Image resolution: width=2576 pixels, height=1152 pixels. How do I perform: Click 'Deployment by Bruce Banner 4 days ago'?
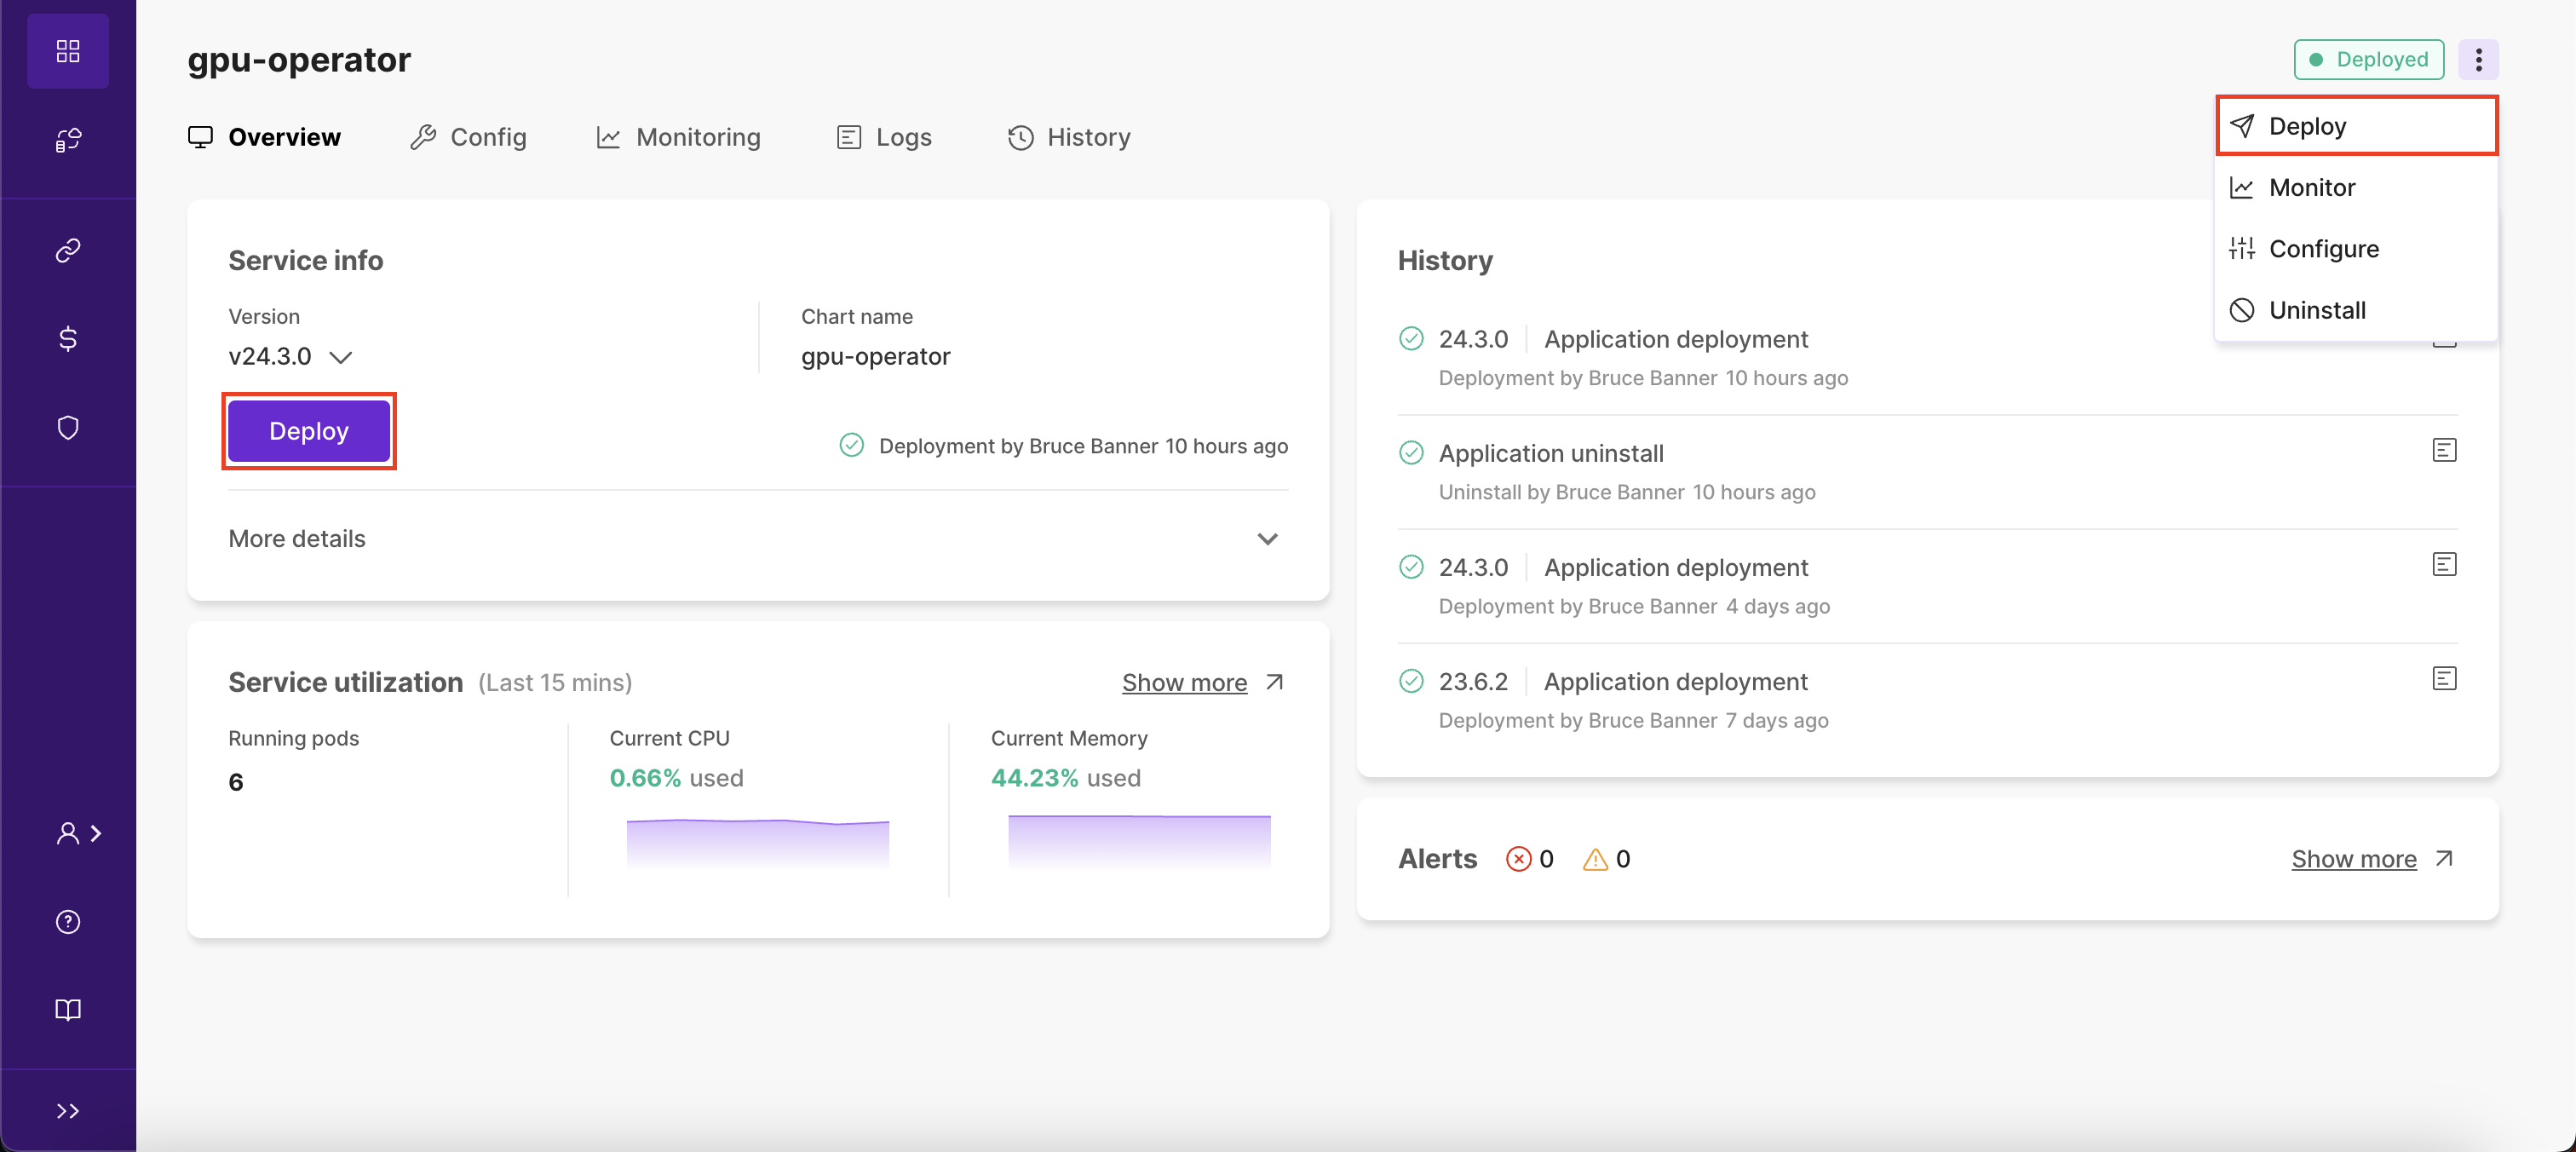coord(1634,607)
